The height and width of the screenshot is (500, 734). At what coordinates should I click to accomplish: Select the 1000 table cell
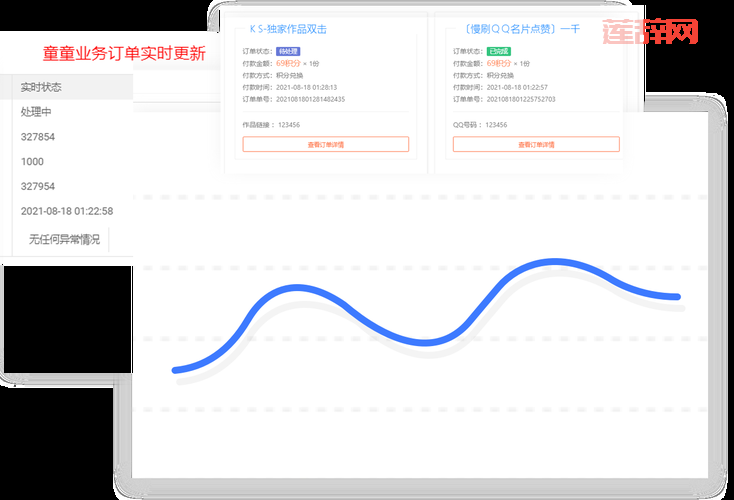pyautogui.click(x=32, y=162)
